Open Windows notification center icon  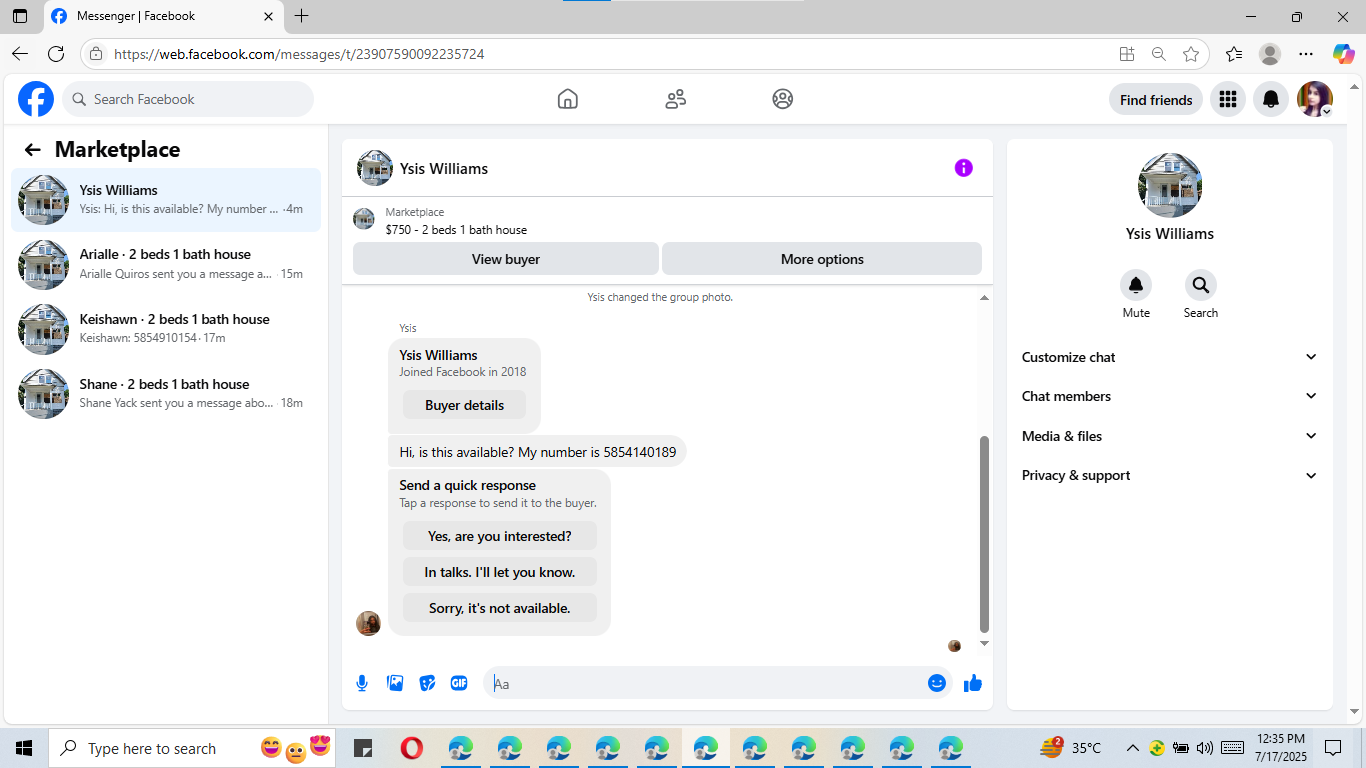point(1333,748)
